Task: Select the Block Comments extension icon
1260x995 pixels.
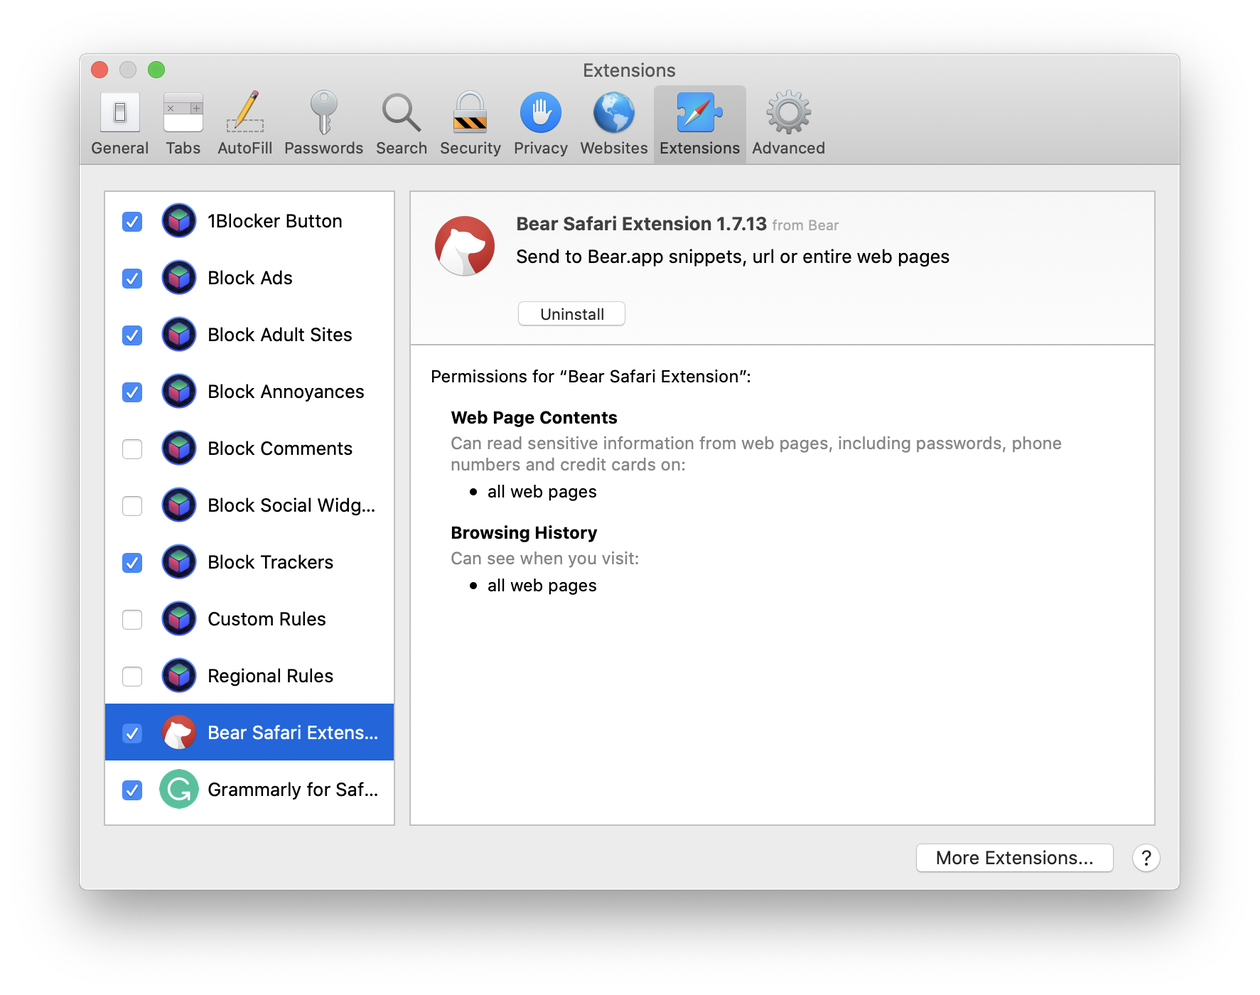Action: click(x=179, y=449)
